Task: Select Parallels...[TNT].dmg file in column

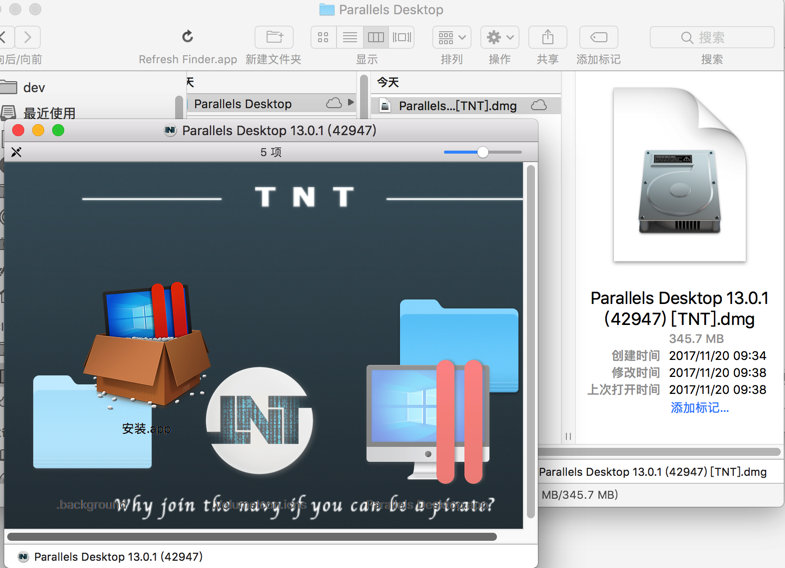Action: click(x=457, y=105)
